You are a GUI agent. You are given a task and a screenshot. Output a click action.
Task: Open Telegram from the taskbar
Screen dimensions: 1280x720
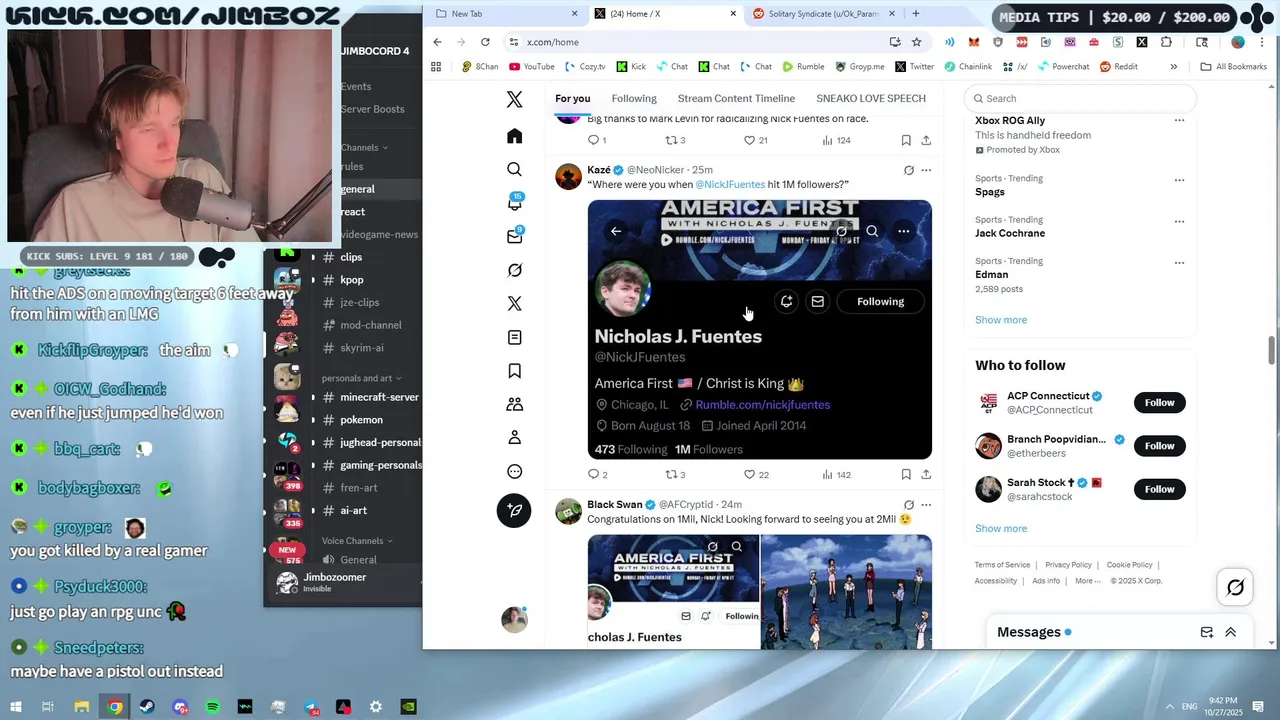pyautogui.click(x=310, y=707)
